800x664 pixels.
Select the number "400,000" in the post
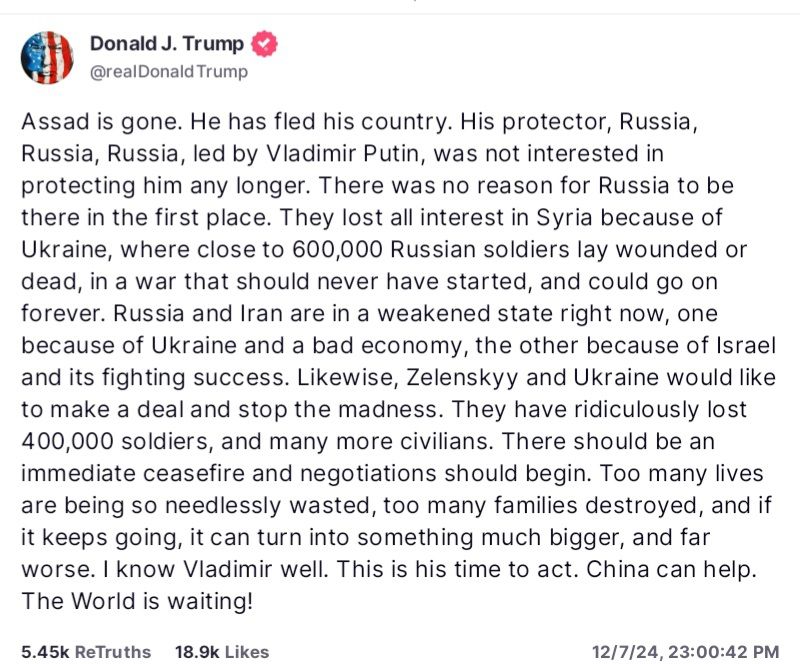[x=67, y=441]
